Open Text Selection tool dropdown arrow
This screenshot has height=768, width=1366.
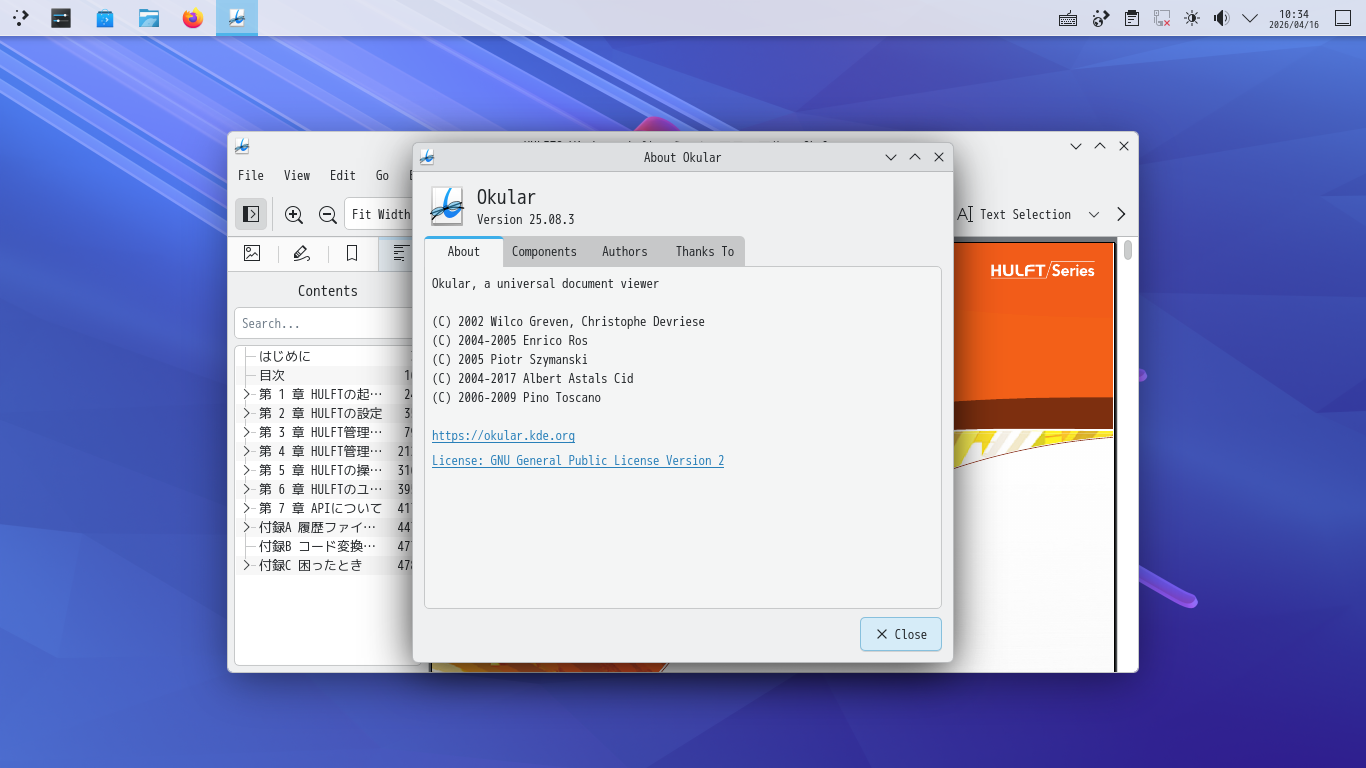[1094, 214]
